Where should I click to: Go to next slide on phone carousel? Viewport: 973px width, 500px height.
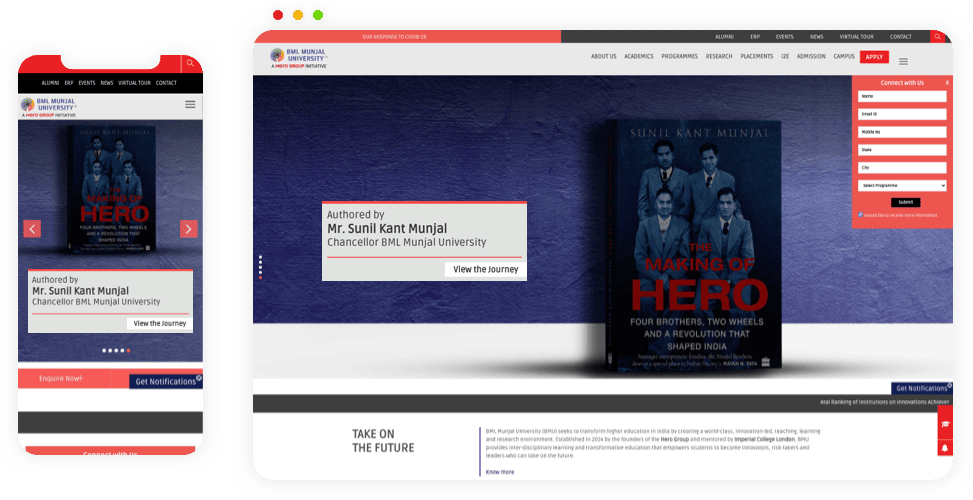189,229
